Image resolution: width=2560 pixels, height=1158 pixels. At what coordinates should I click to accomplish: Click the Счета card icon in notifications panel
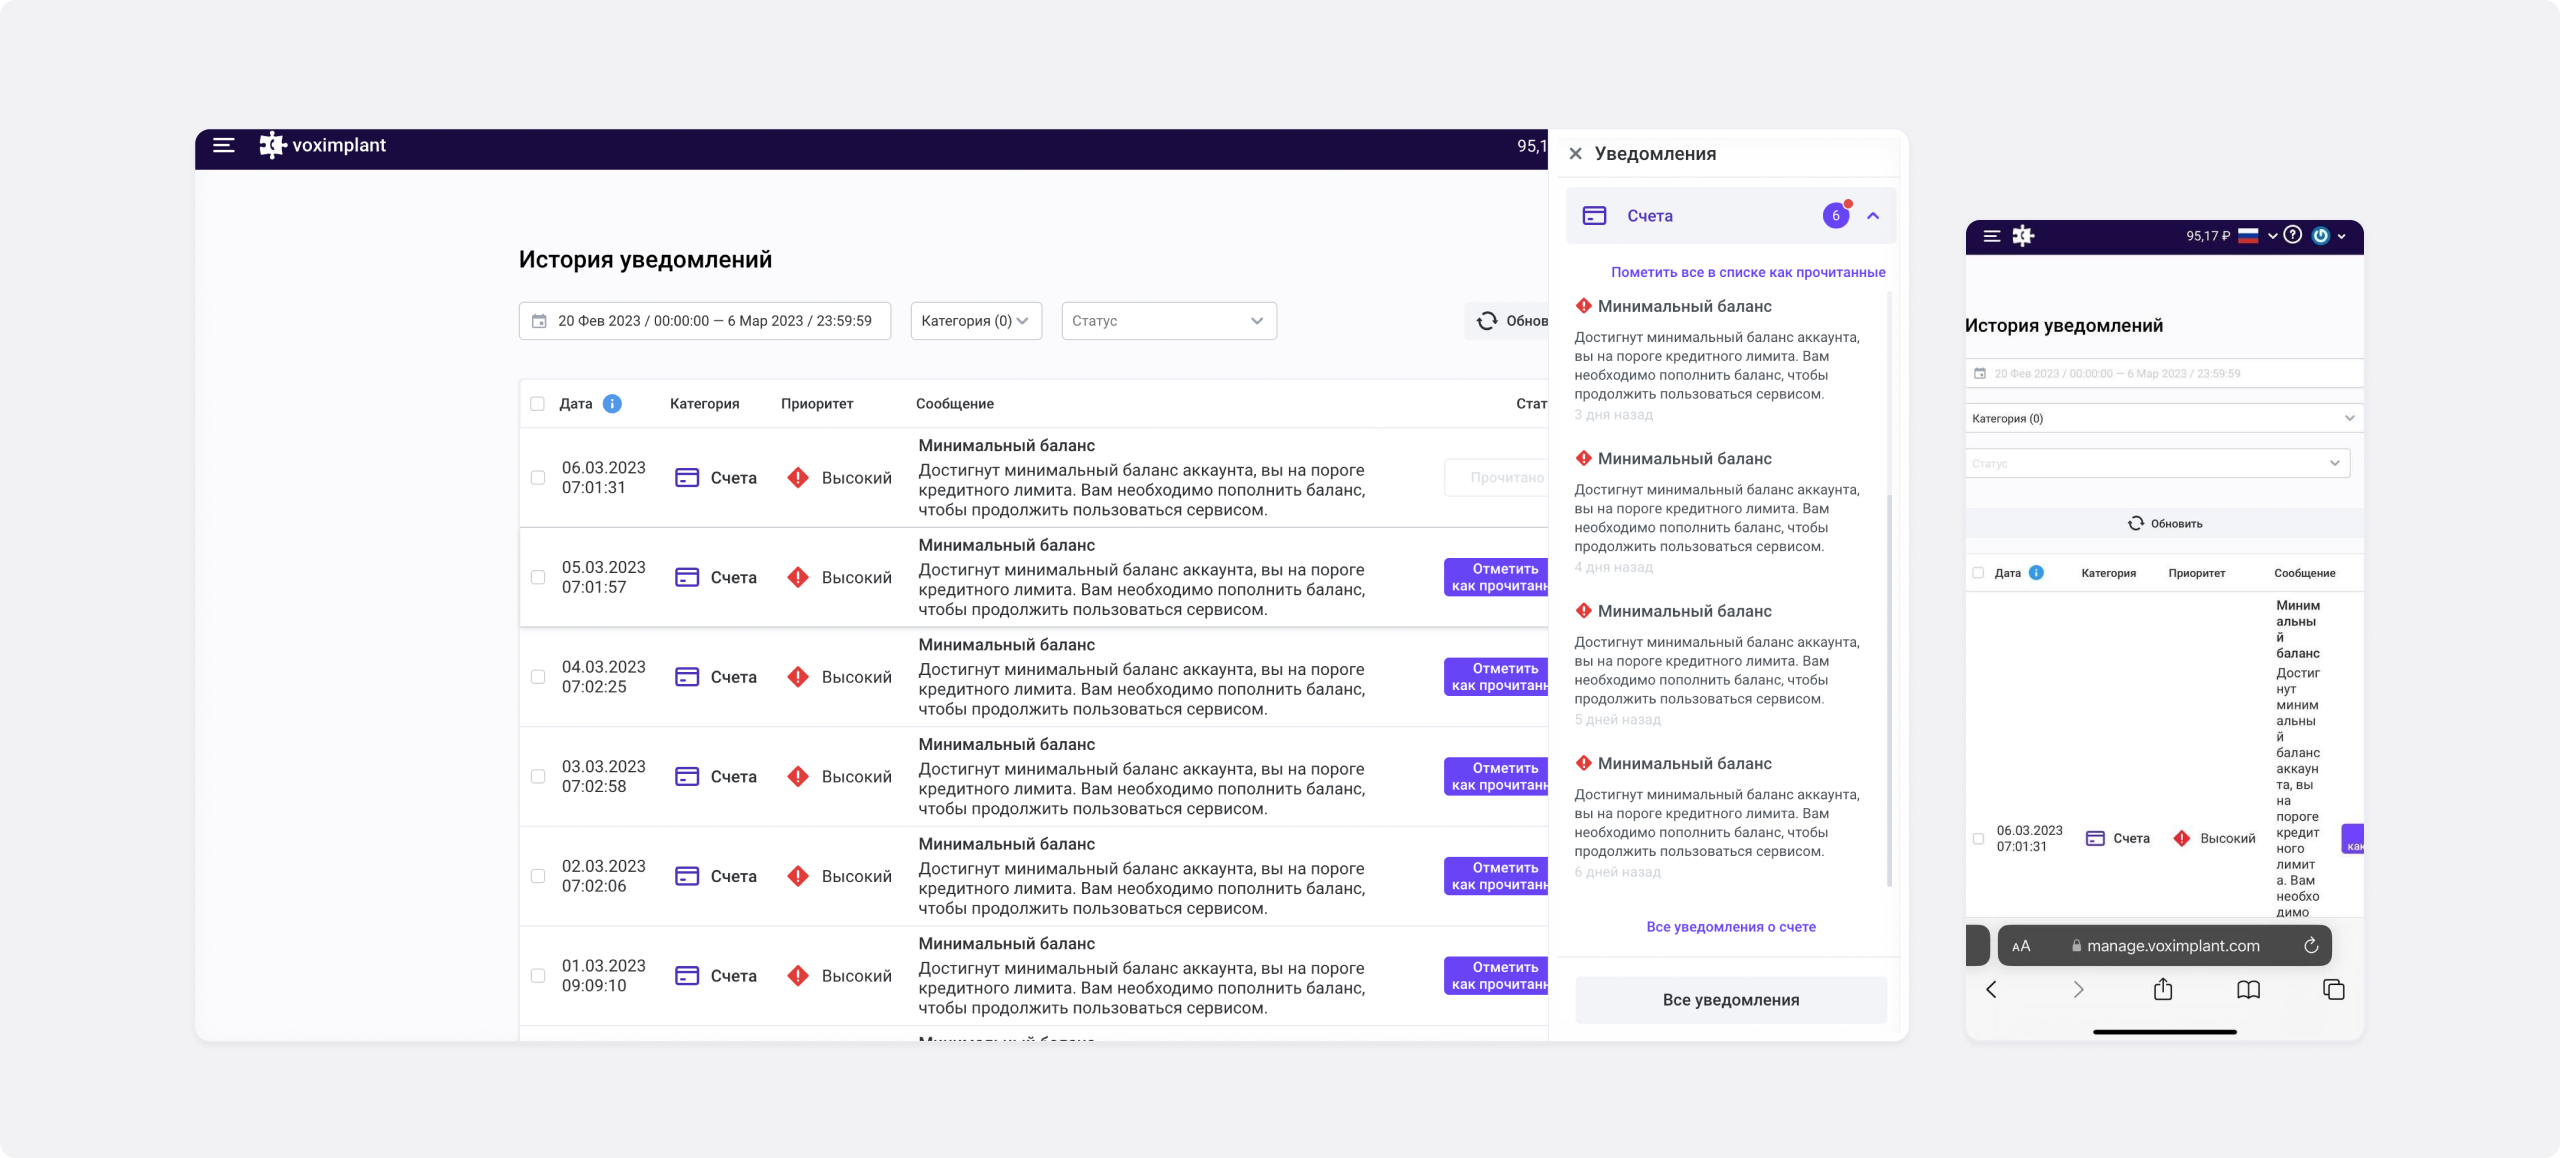pyautogui.click(x=1594, y=216)
